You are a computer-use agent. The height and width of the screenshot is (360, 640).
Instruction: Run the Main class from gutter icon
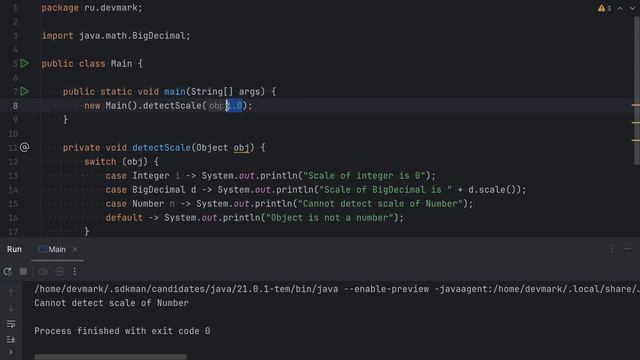(24, 64)
